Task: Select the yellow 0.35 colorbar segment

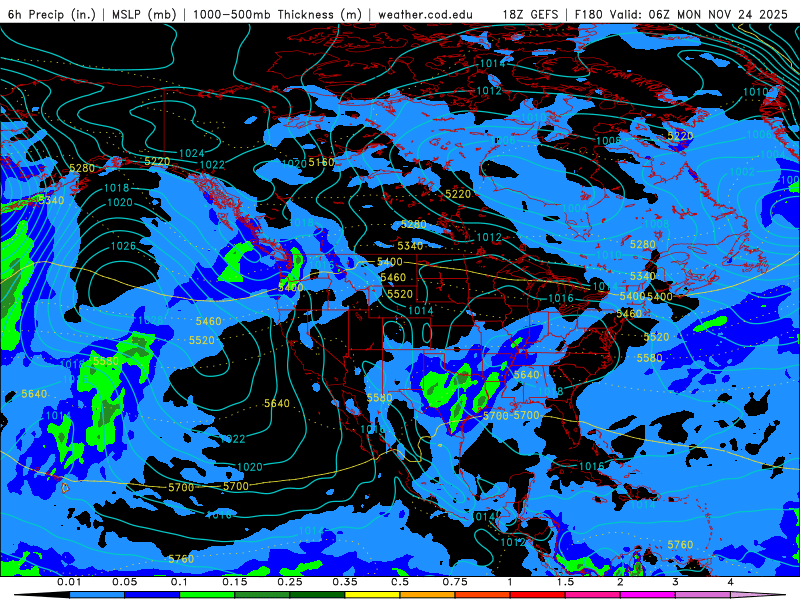Action: pos(372,595)
